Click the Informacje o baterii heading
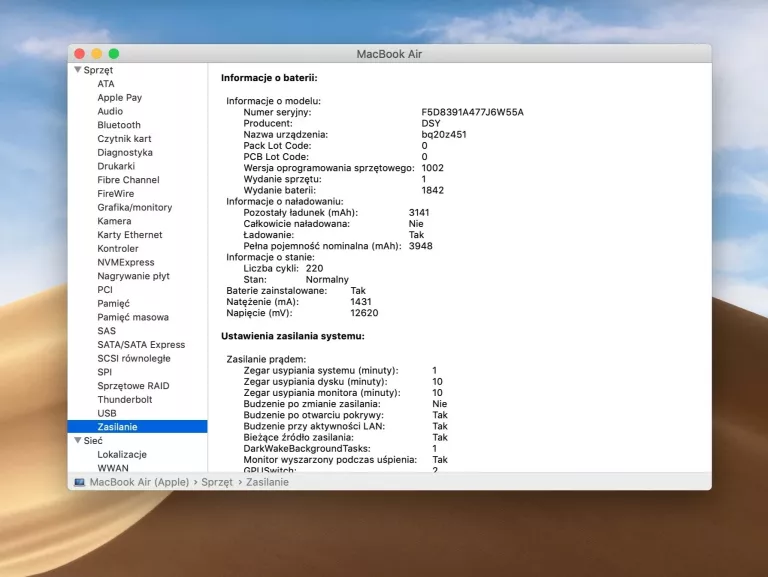Screen dimensions: 768x577 coord(269,78)
